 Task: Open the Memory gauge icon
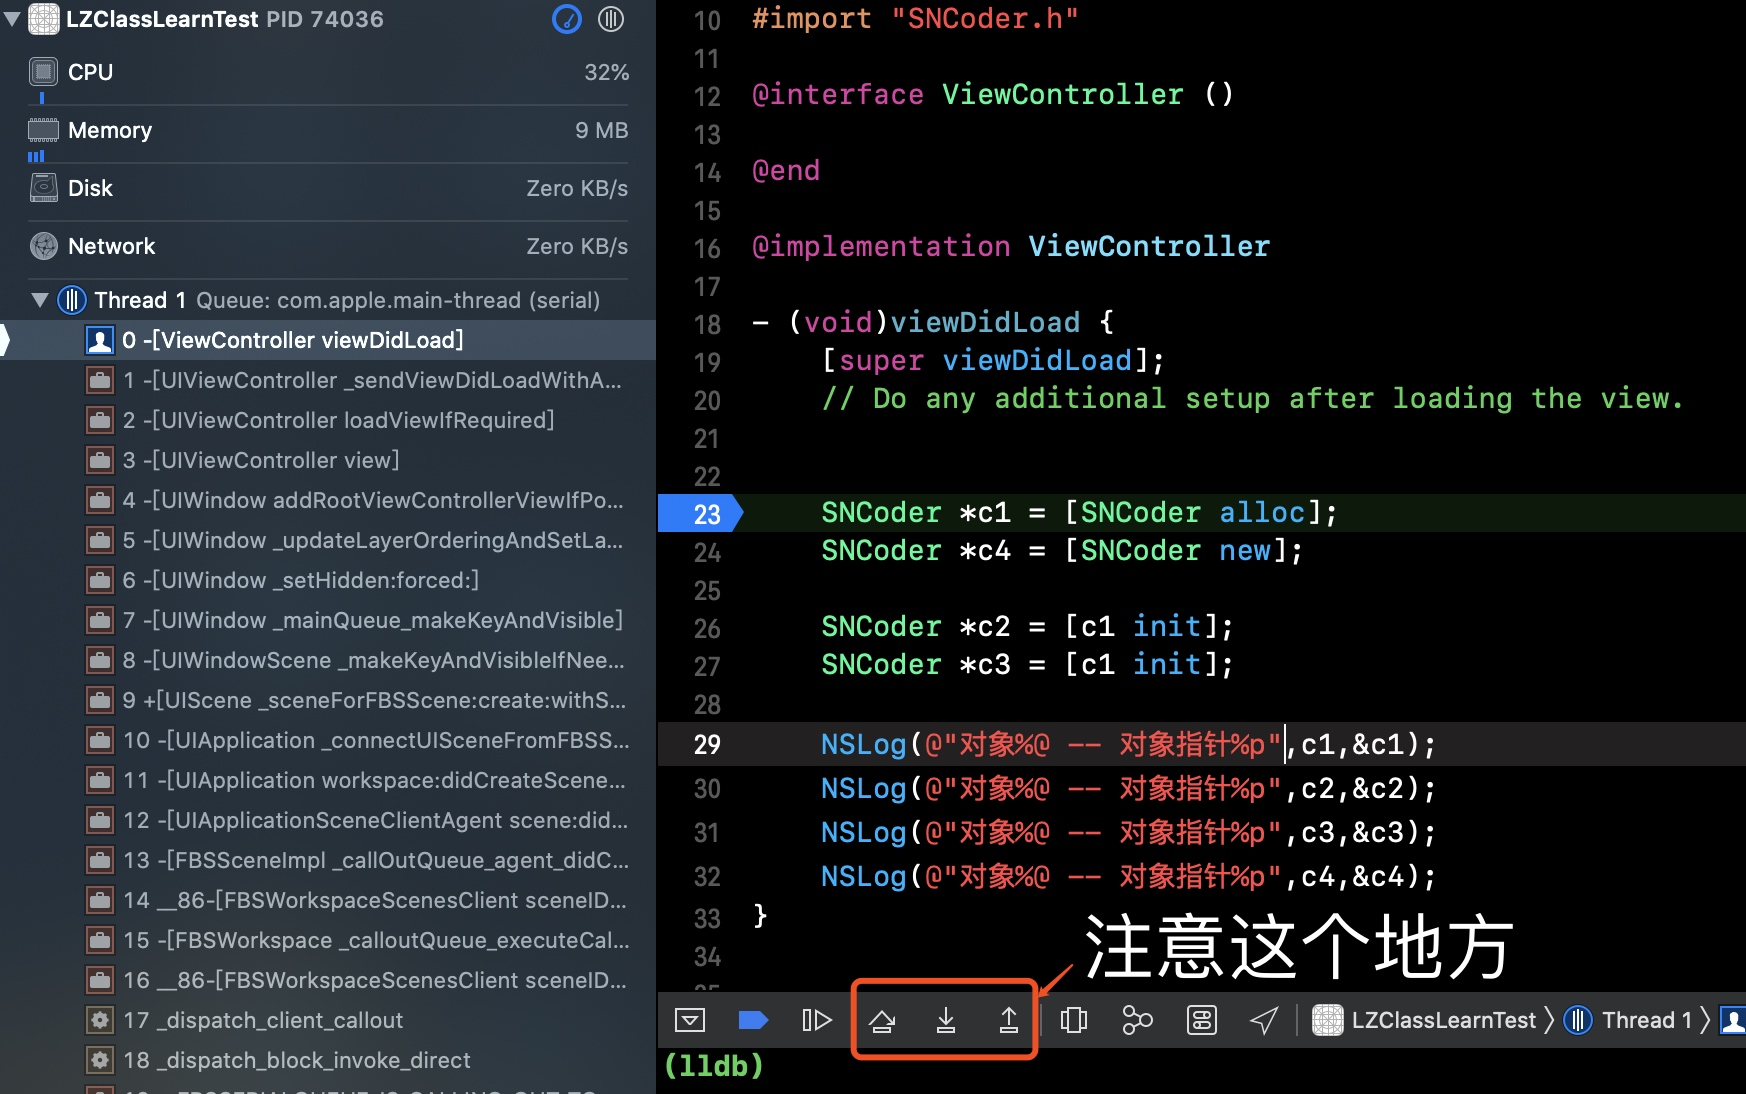[44, 130]
